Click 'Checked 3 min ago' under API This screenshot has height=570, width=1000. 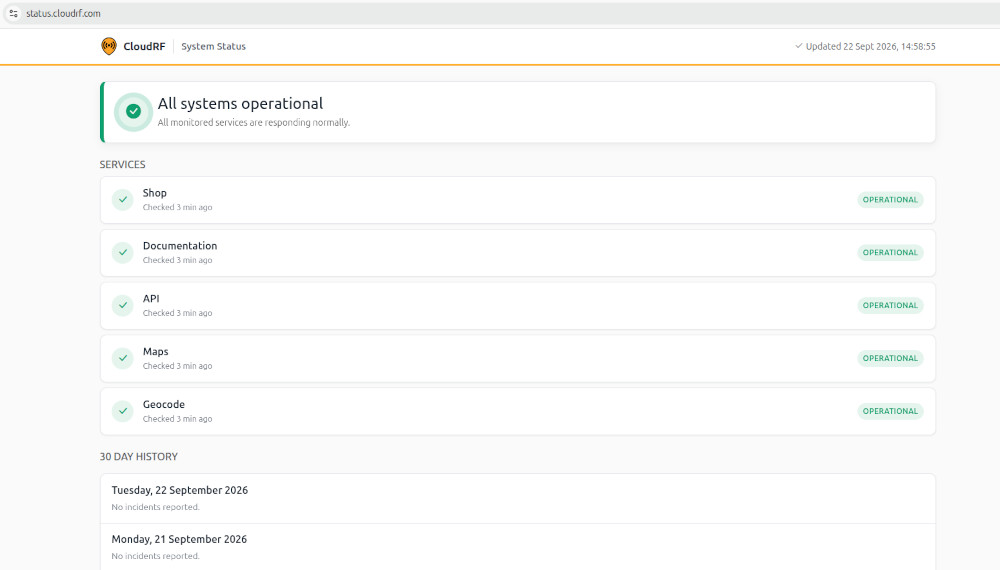point(177,313)
